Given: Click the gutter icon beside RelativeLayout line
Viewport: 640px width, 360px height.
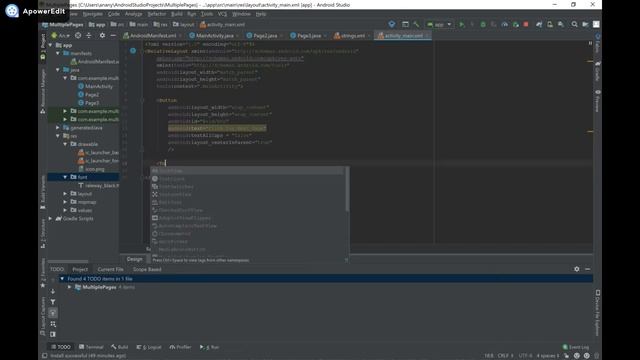Looking at the screenshot, I should [133, 51].
